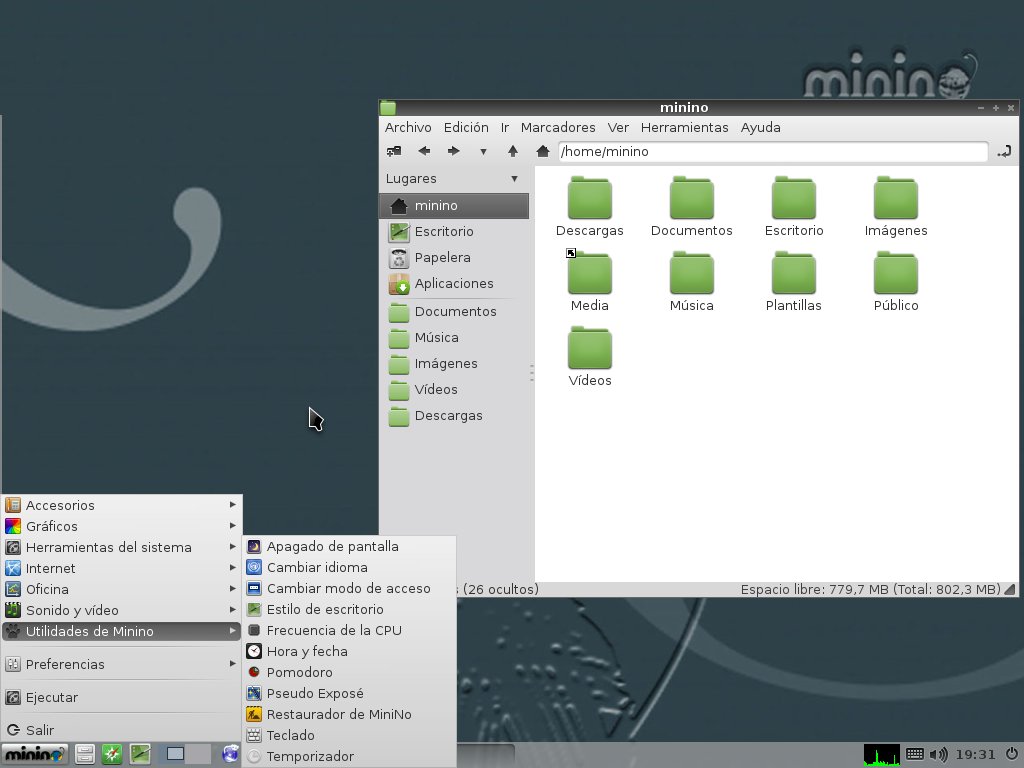Click the minino start menu button

click(x=34, y=754)
